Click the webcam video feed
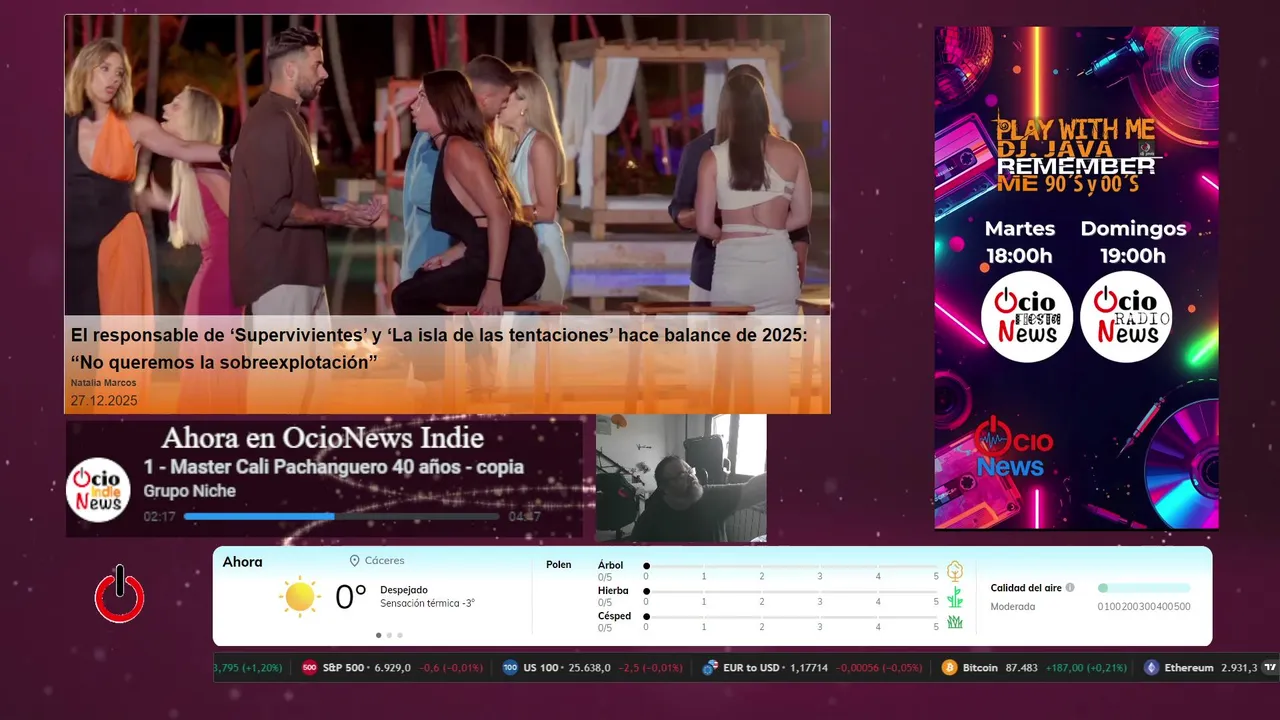1280x720 pixels. pyautogui.click(x=681, y=478)
